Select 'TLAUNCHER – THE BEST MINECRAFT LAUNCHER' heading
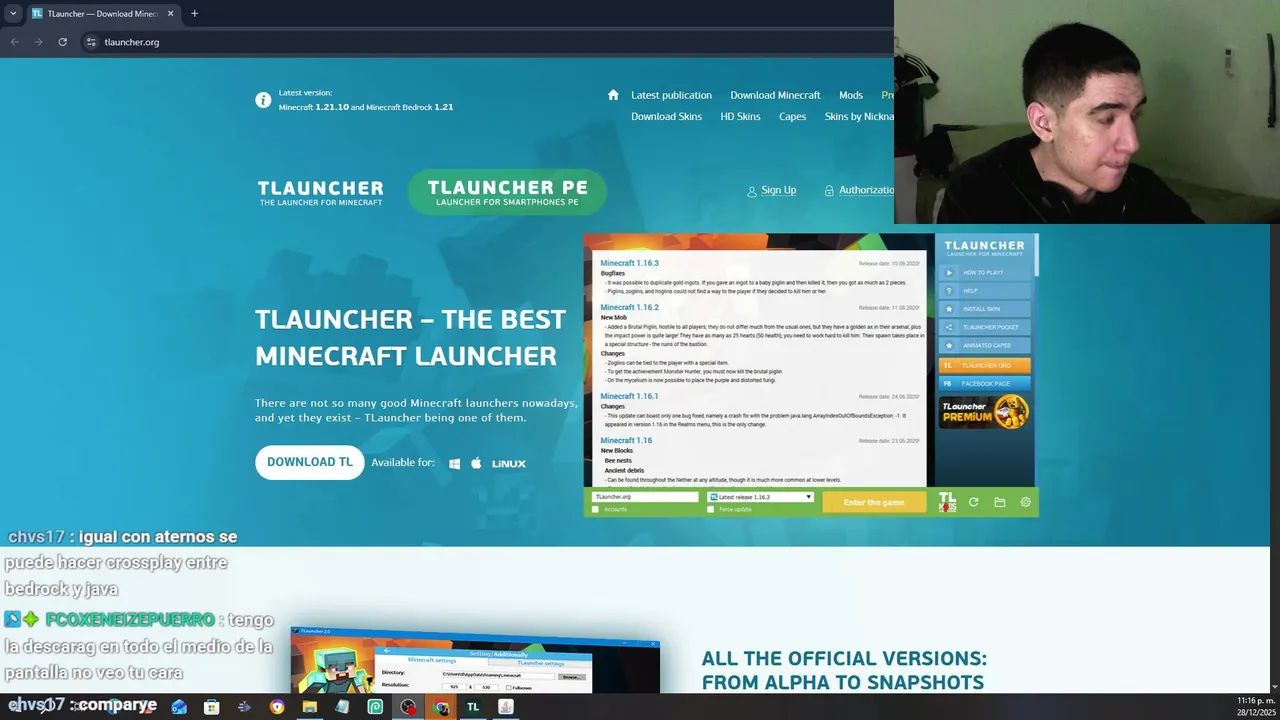Image resolution: width=1280 pixels, height=720 pixels. pos(410,337)
